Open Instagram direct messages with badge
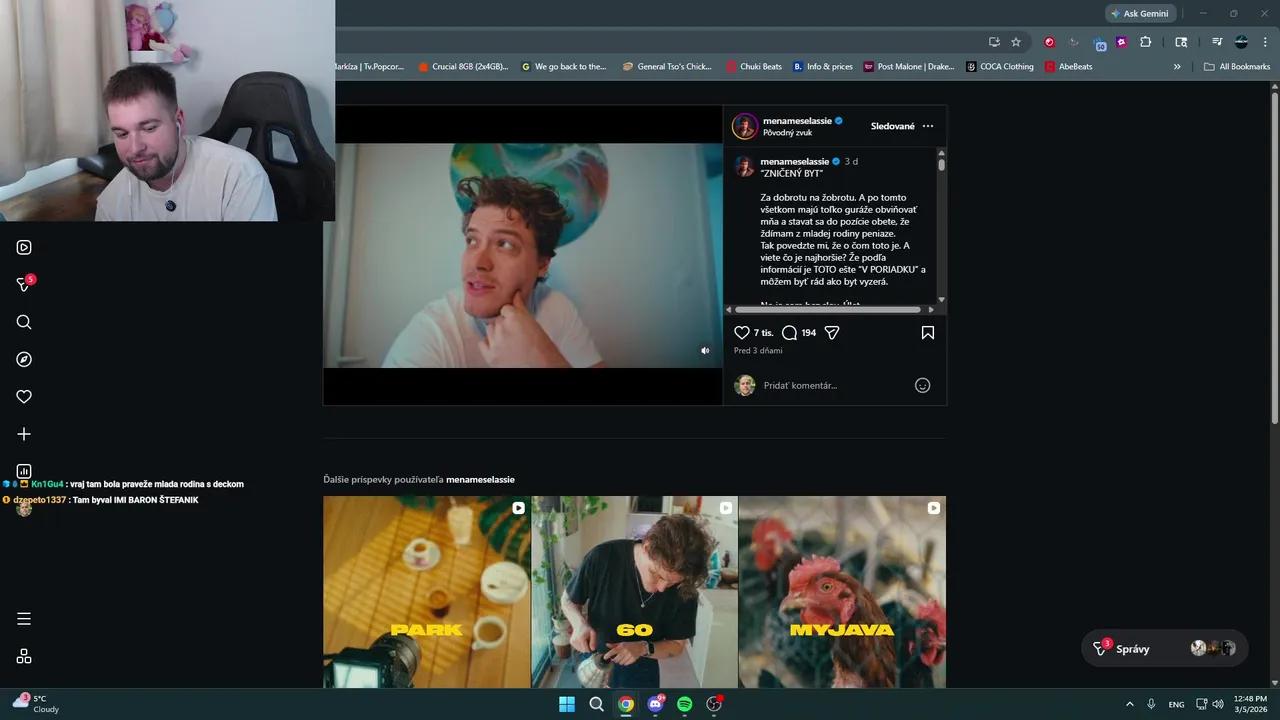The height and width of the screenshot is (720, 1280). pyautogui.click(x=24, y=285)
